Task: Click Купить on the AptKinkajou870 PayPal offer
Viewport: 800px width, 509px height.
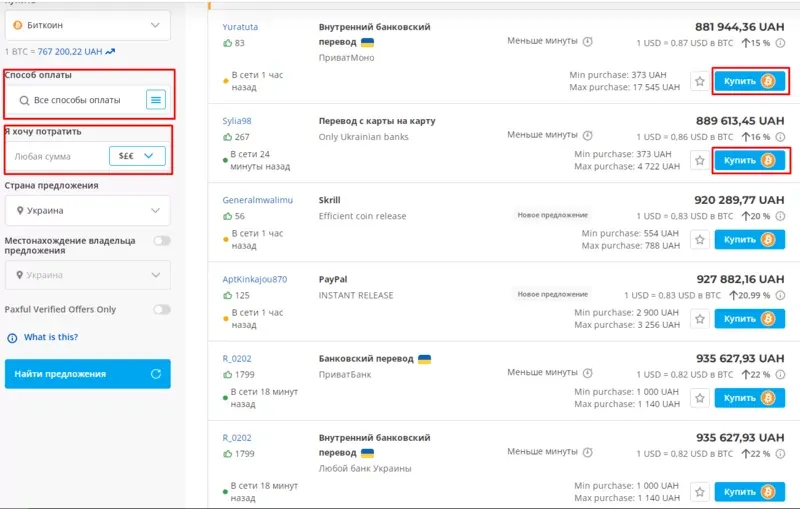Action: click(749, 319)
